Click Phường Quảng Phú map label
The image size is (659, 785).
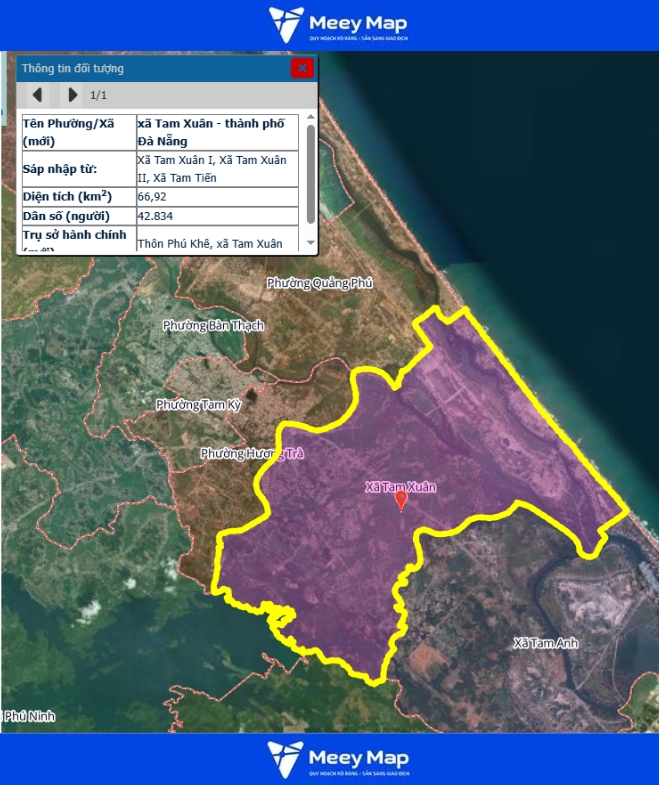pyautogui.click(x=319, y=284)
